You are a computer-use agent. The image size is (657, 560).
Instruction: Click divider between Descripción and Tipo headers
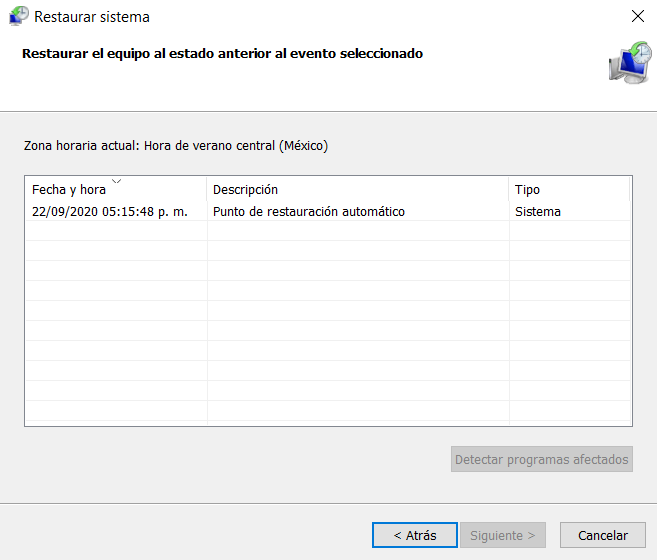click(509, 190)
